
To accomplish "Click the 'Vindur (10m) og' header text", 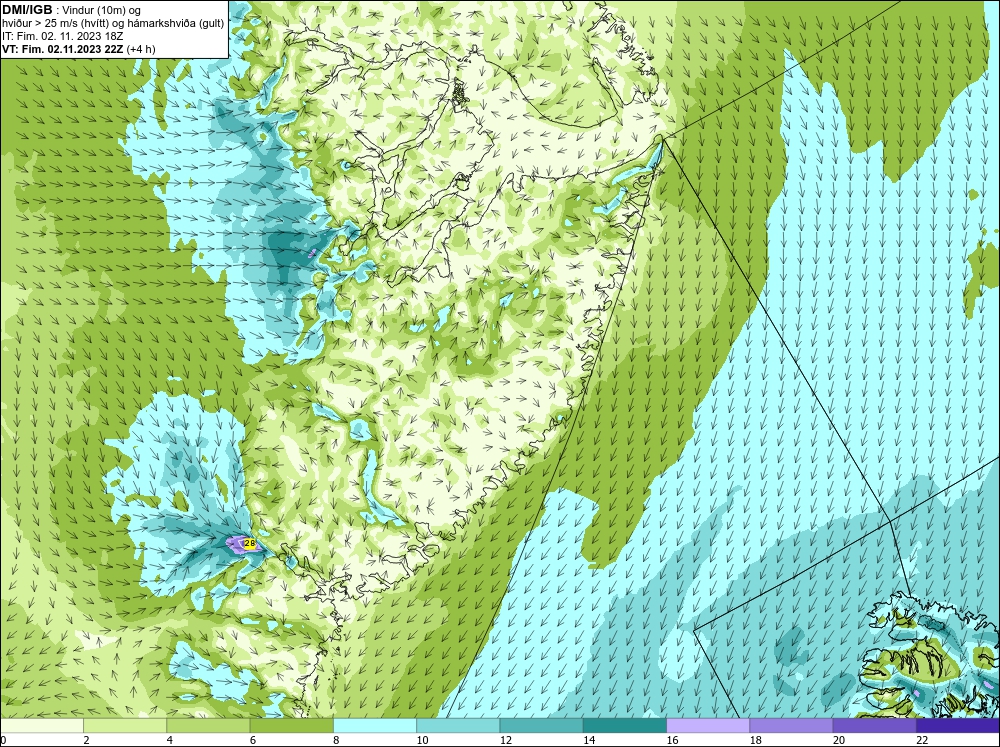I will [102, 10].
